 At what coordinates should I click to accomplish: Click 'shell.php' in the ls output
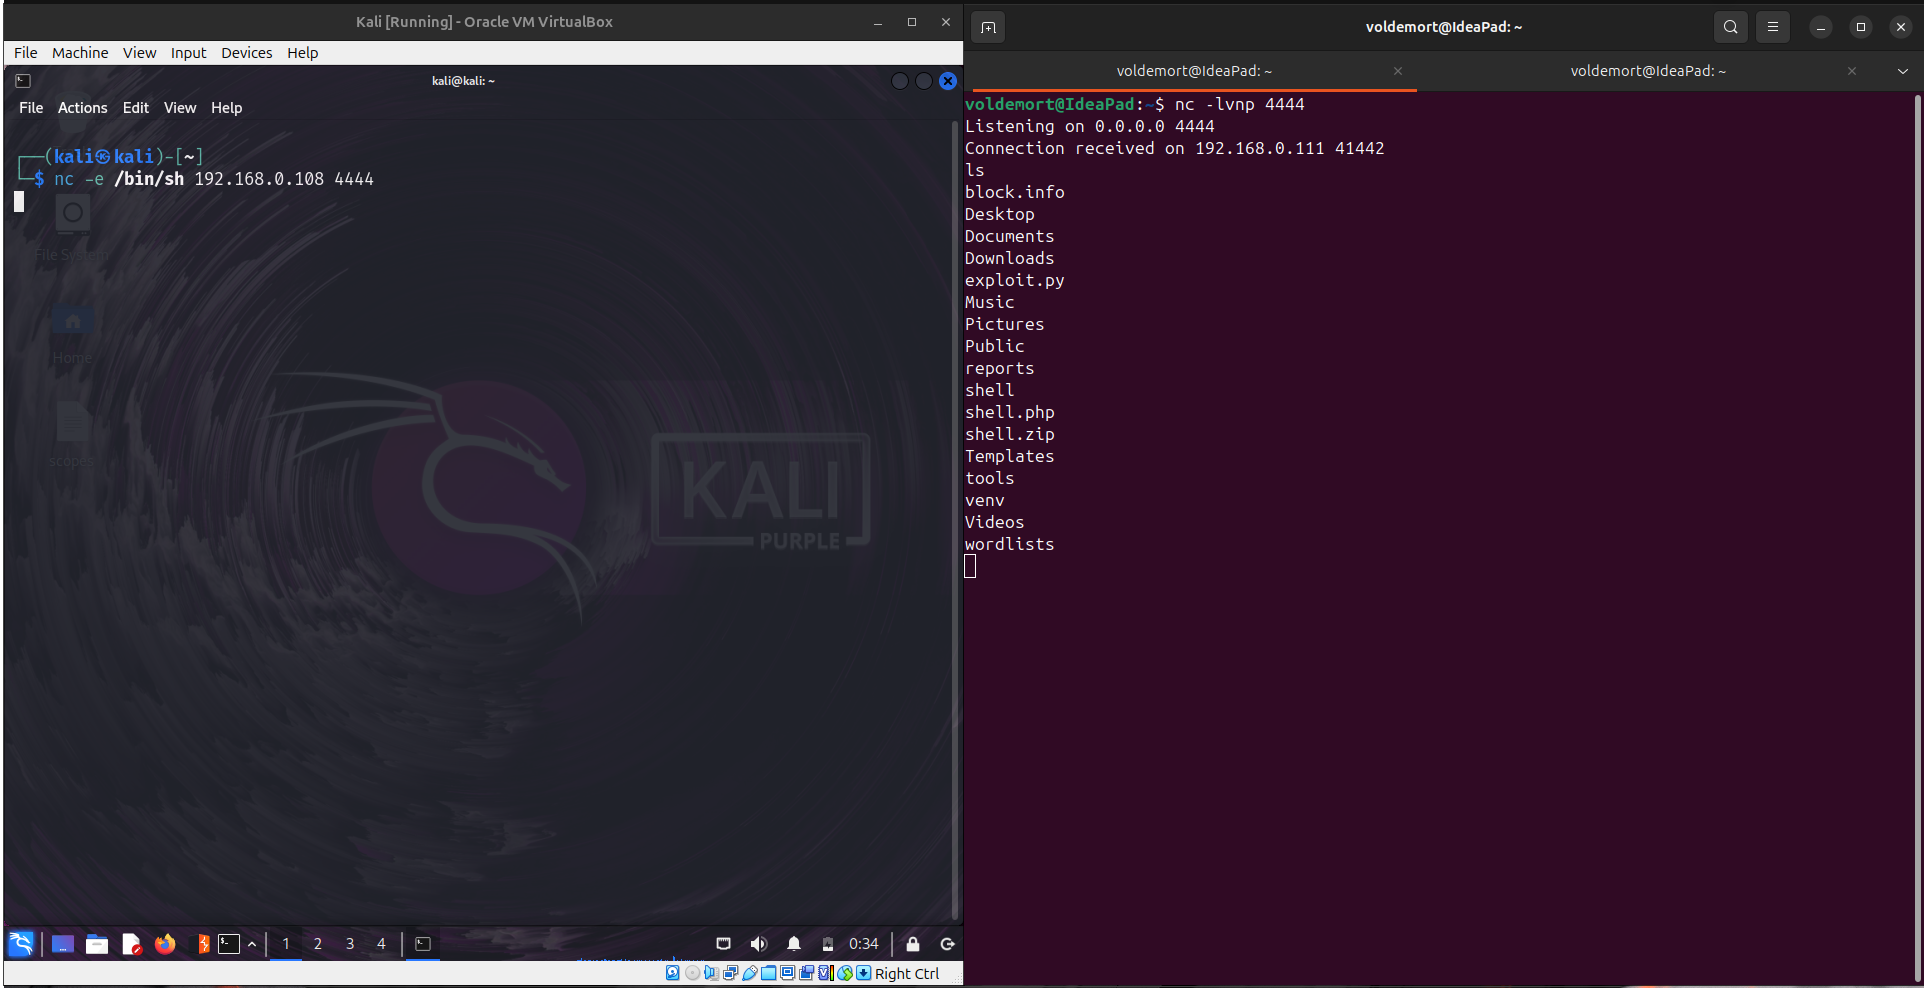1009,413
